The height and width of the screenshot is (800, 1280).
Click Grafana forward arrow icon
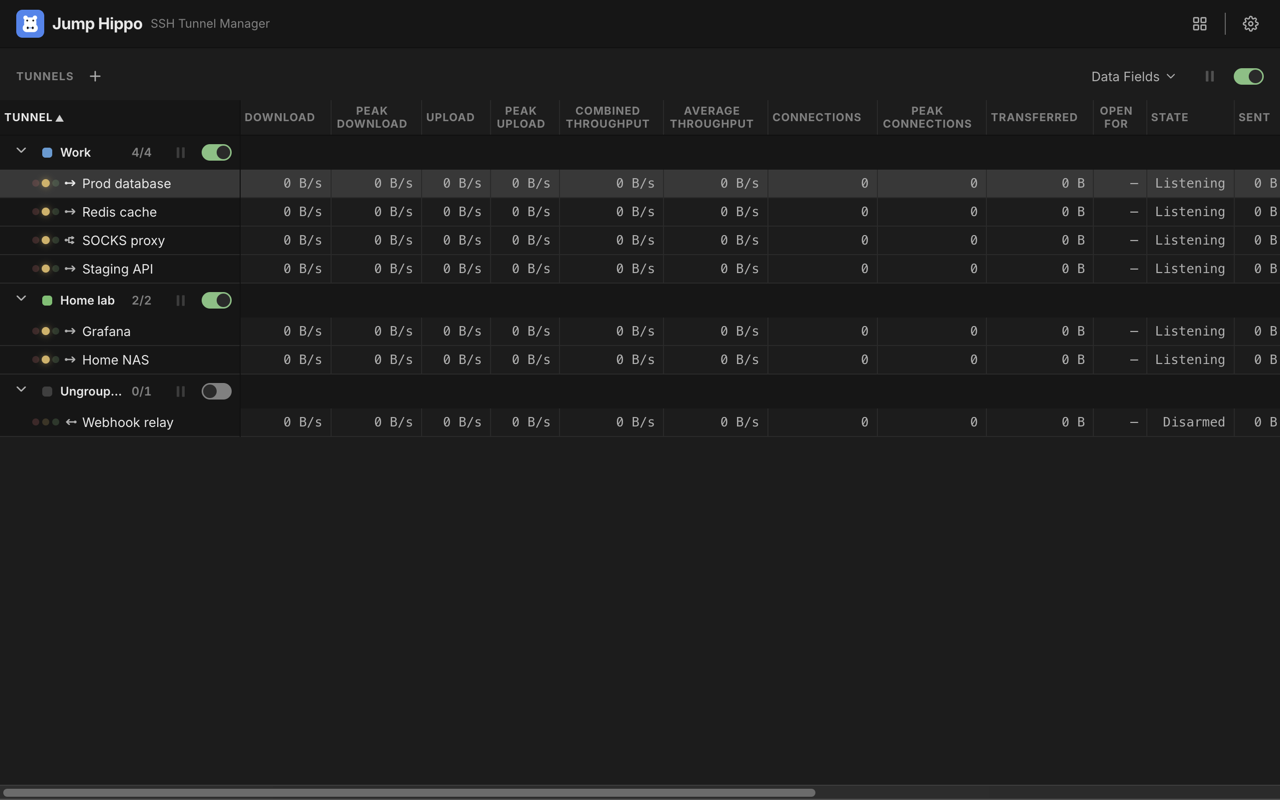pos(70,331)
